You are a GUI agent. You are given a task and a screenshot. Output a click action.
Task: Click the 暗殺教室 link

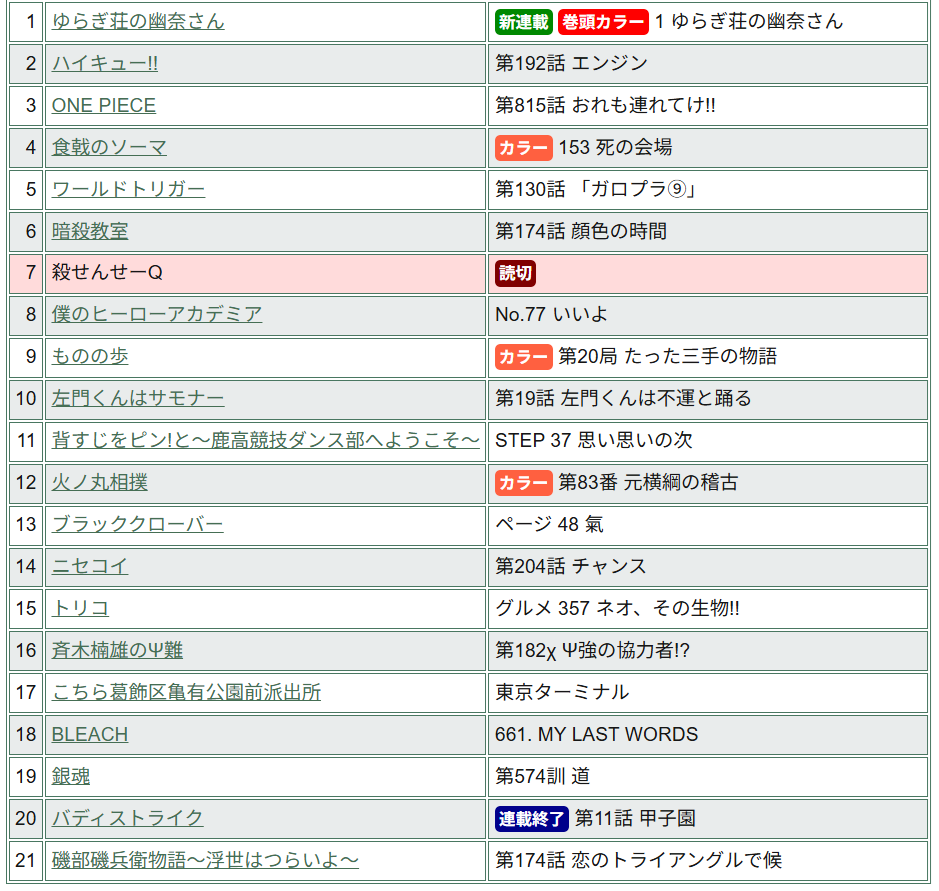(90, 231)
